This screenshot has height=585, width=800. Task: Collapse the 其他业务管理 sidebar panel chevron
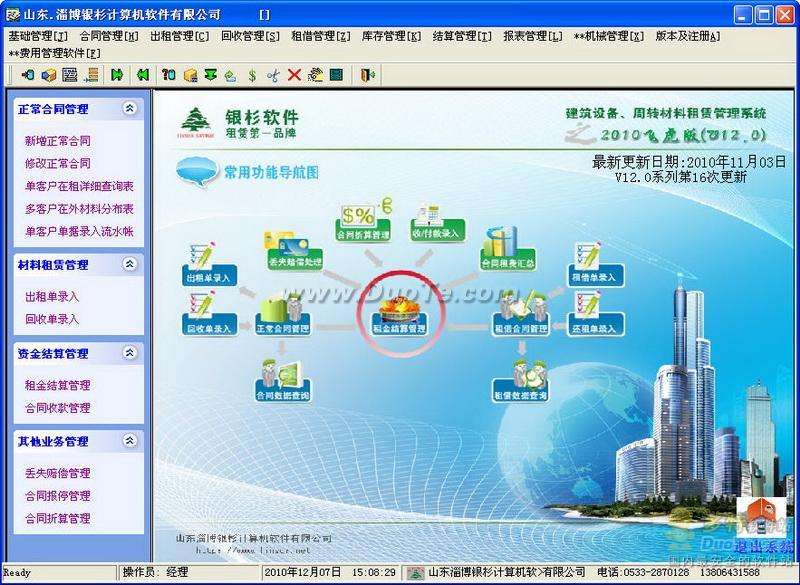pos(130,441)
